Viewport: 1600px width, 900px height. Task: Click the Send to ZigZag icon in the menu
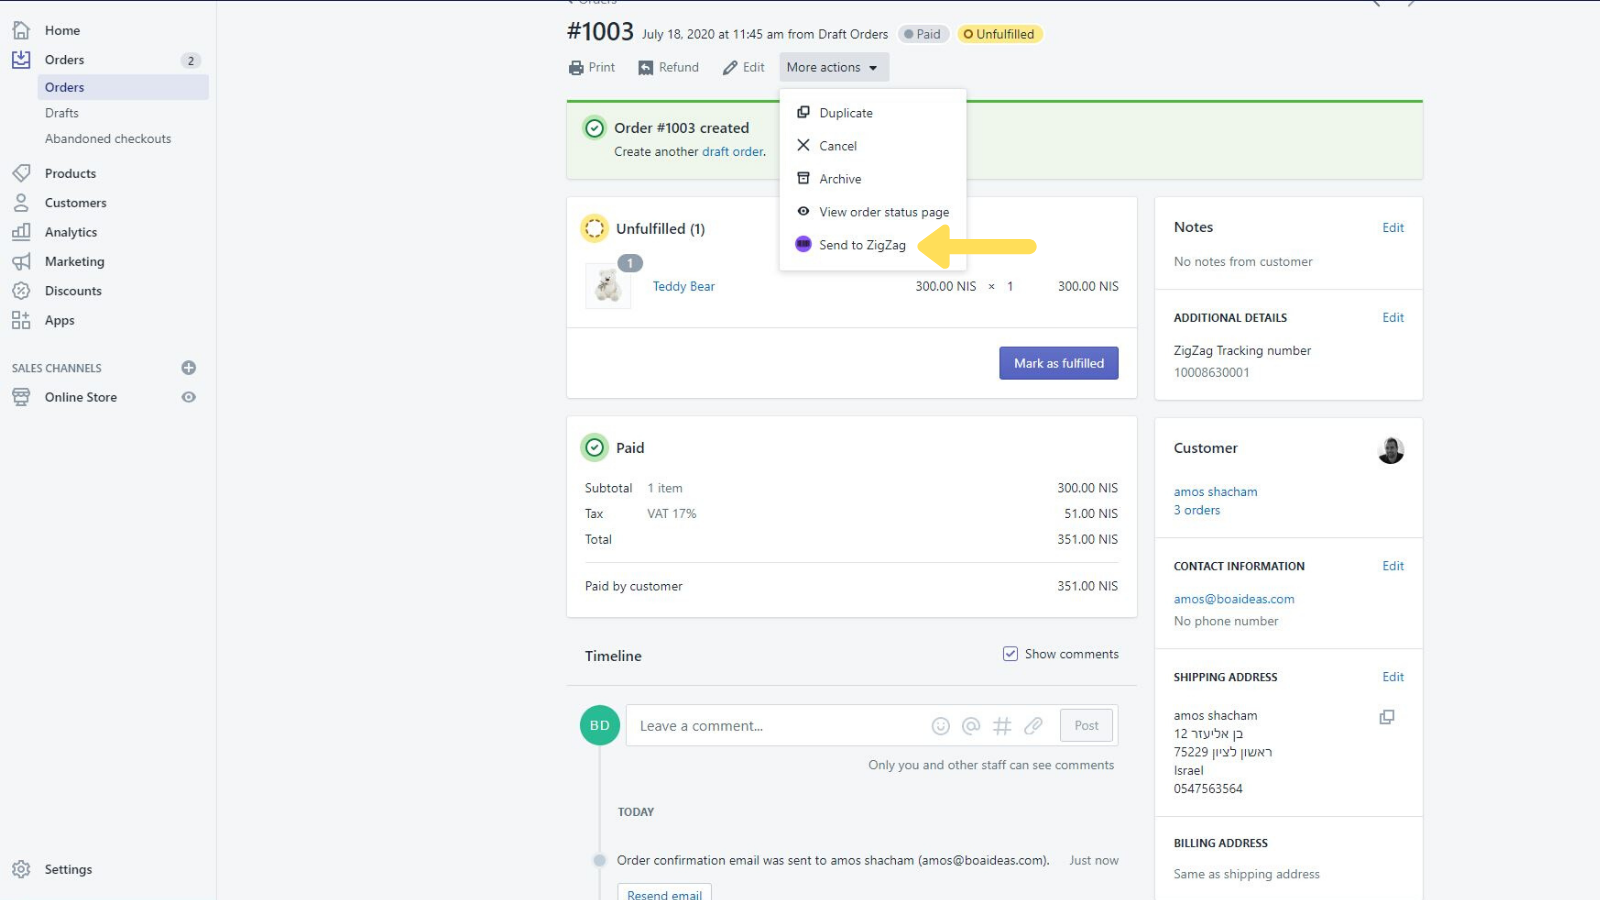pyautogui.click(x=804, y=244)
